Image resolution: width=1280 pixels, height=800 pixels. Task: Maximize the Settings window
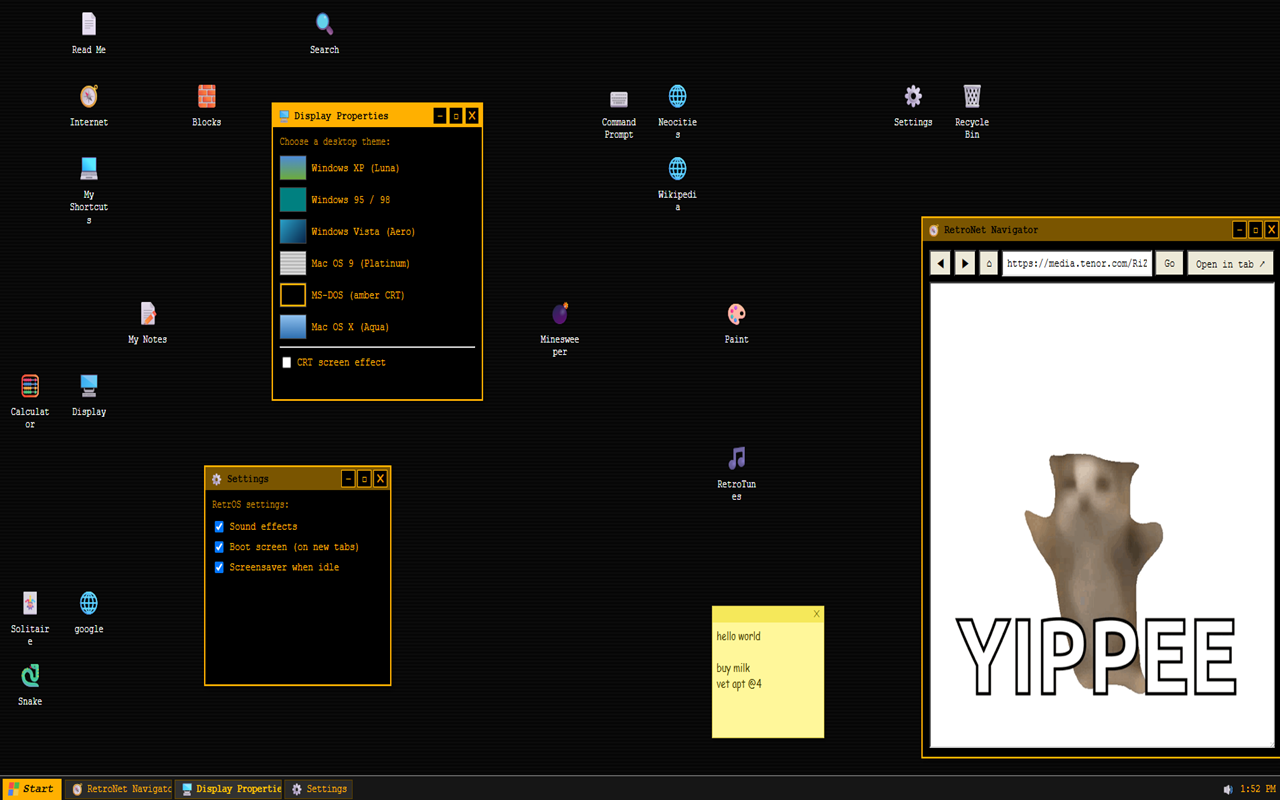364,479
